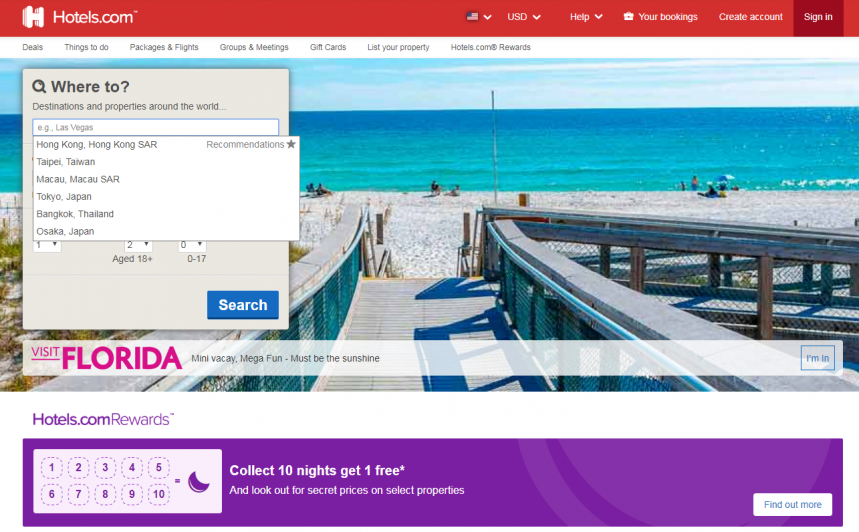Viewport: 859px width, 532px height.
Task: Open List your property
Action: point(398,47)
